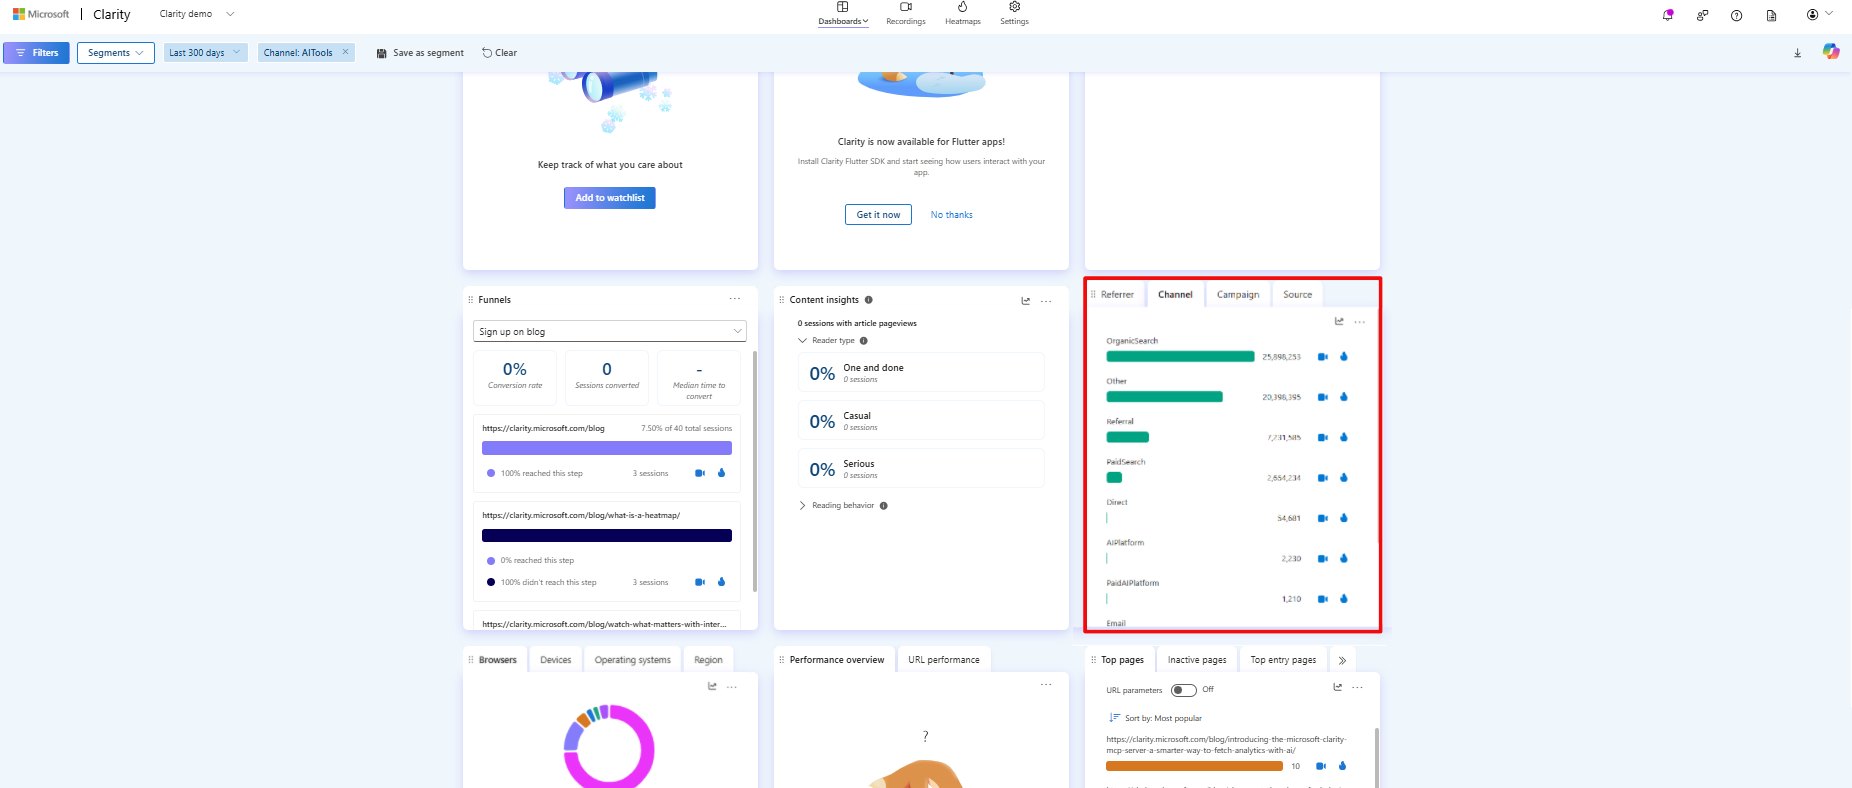
Task: Open the Filters panel
Action: click(x=36, y=53)
